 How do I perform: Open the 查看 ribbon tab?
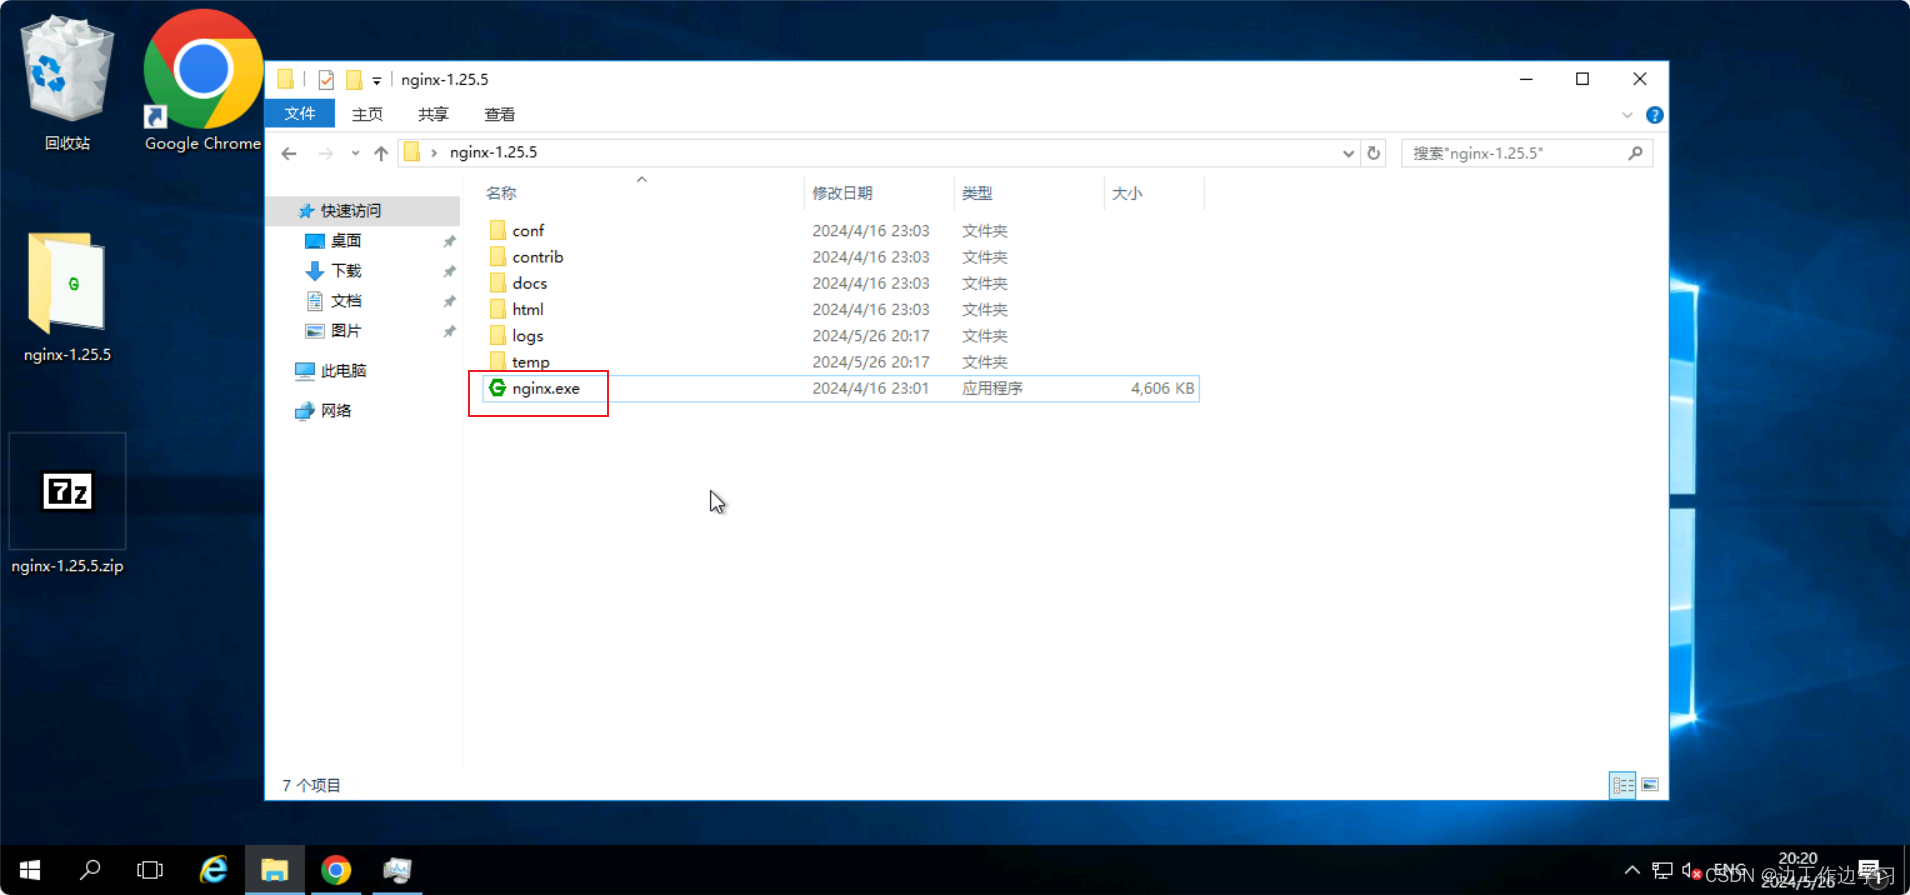(499, 115)
